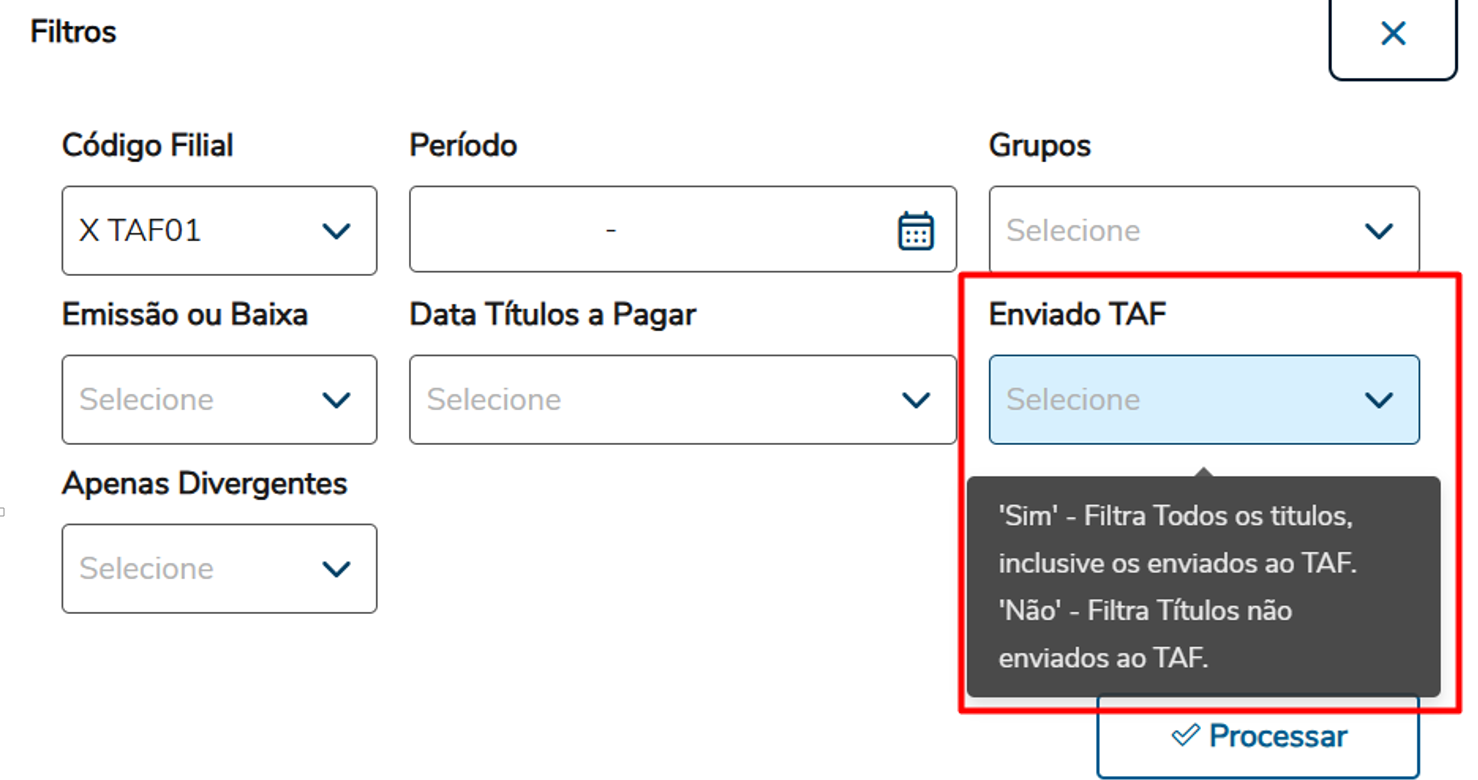Click the Data Títulos a Pagar chevron
Viewport: 1478px width, 780px height.
pos(916,400)
